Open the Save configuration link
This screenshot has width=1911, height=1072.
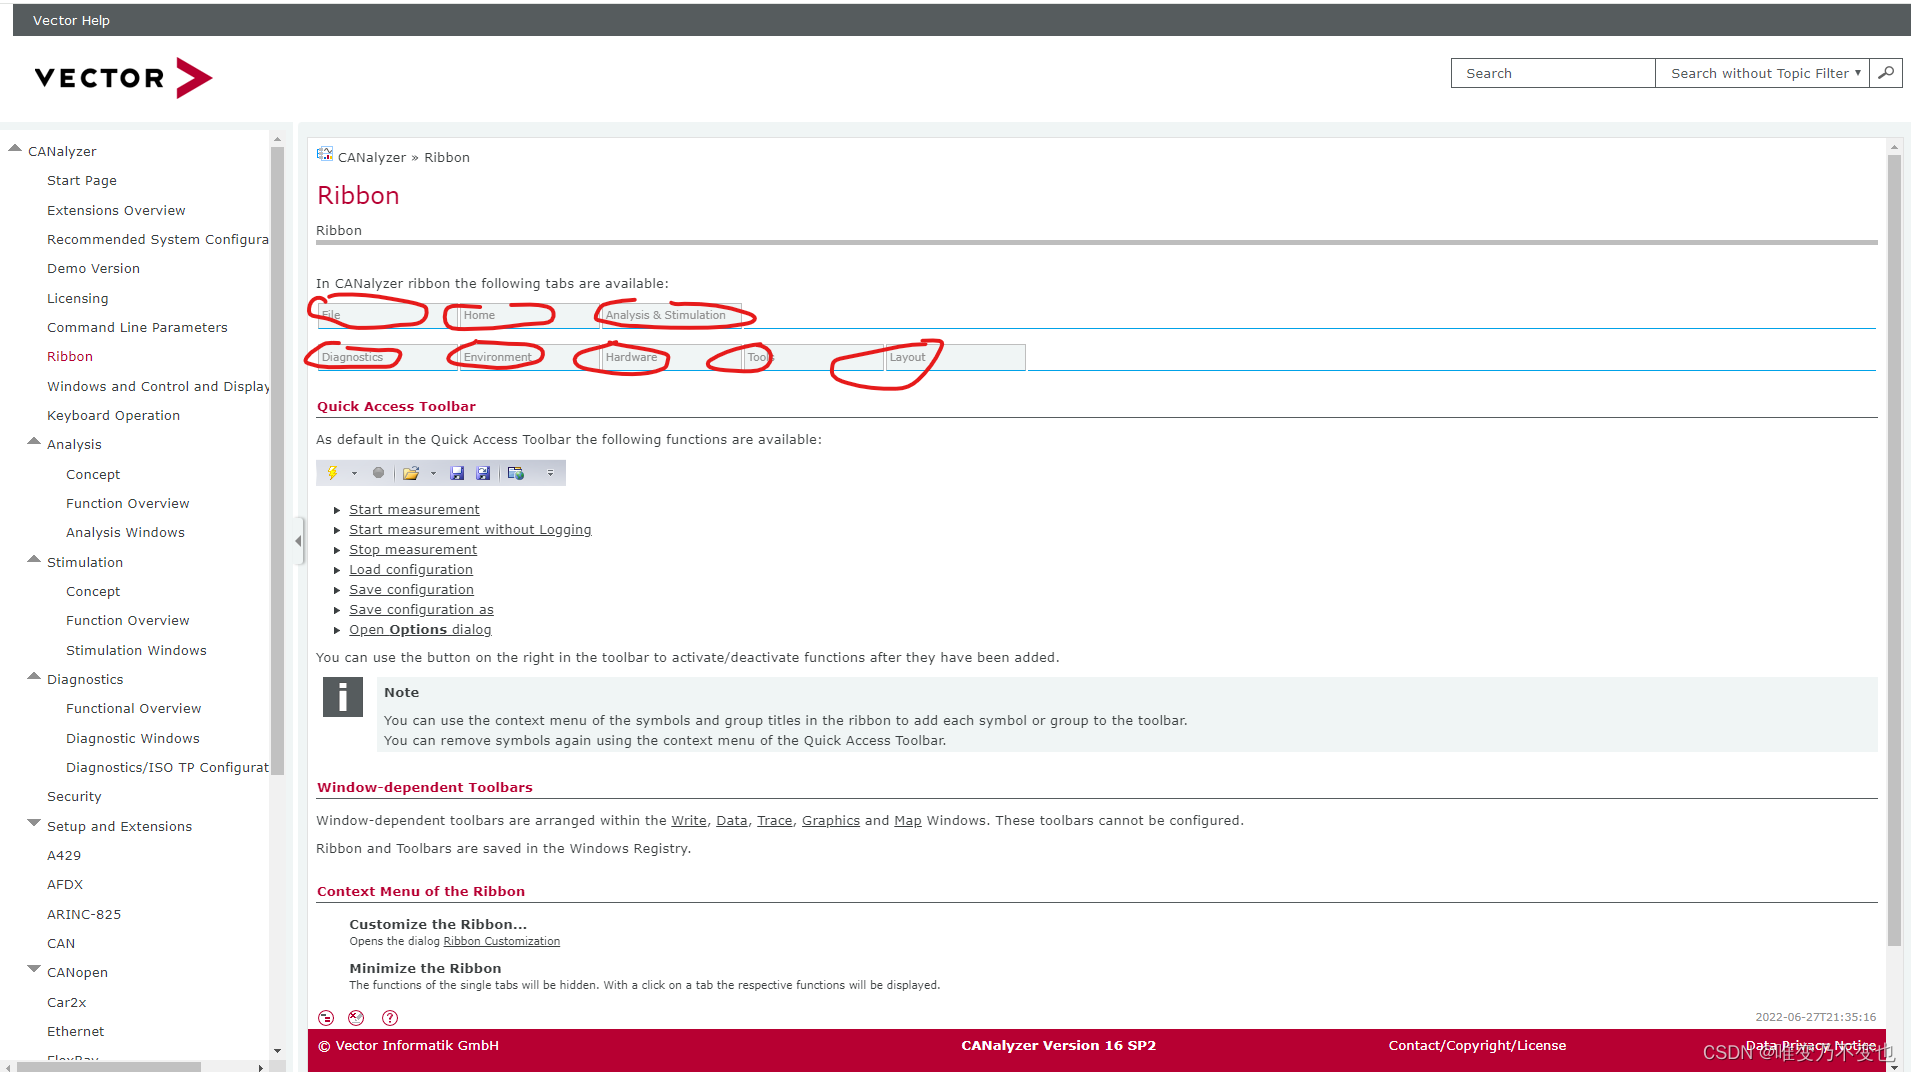pos(411,590)
